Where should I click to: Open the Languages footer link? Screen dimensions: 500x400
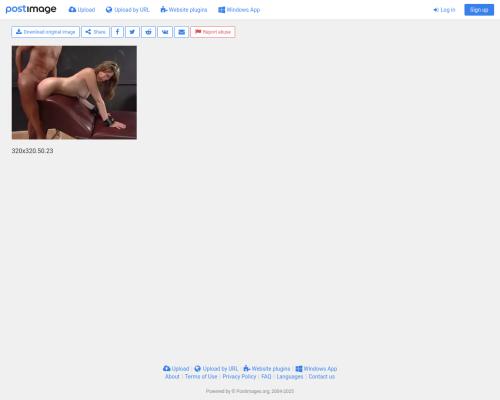point(290,377)
